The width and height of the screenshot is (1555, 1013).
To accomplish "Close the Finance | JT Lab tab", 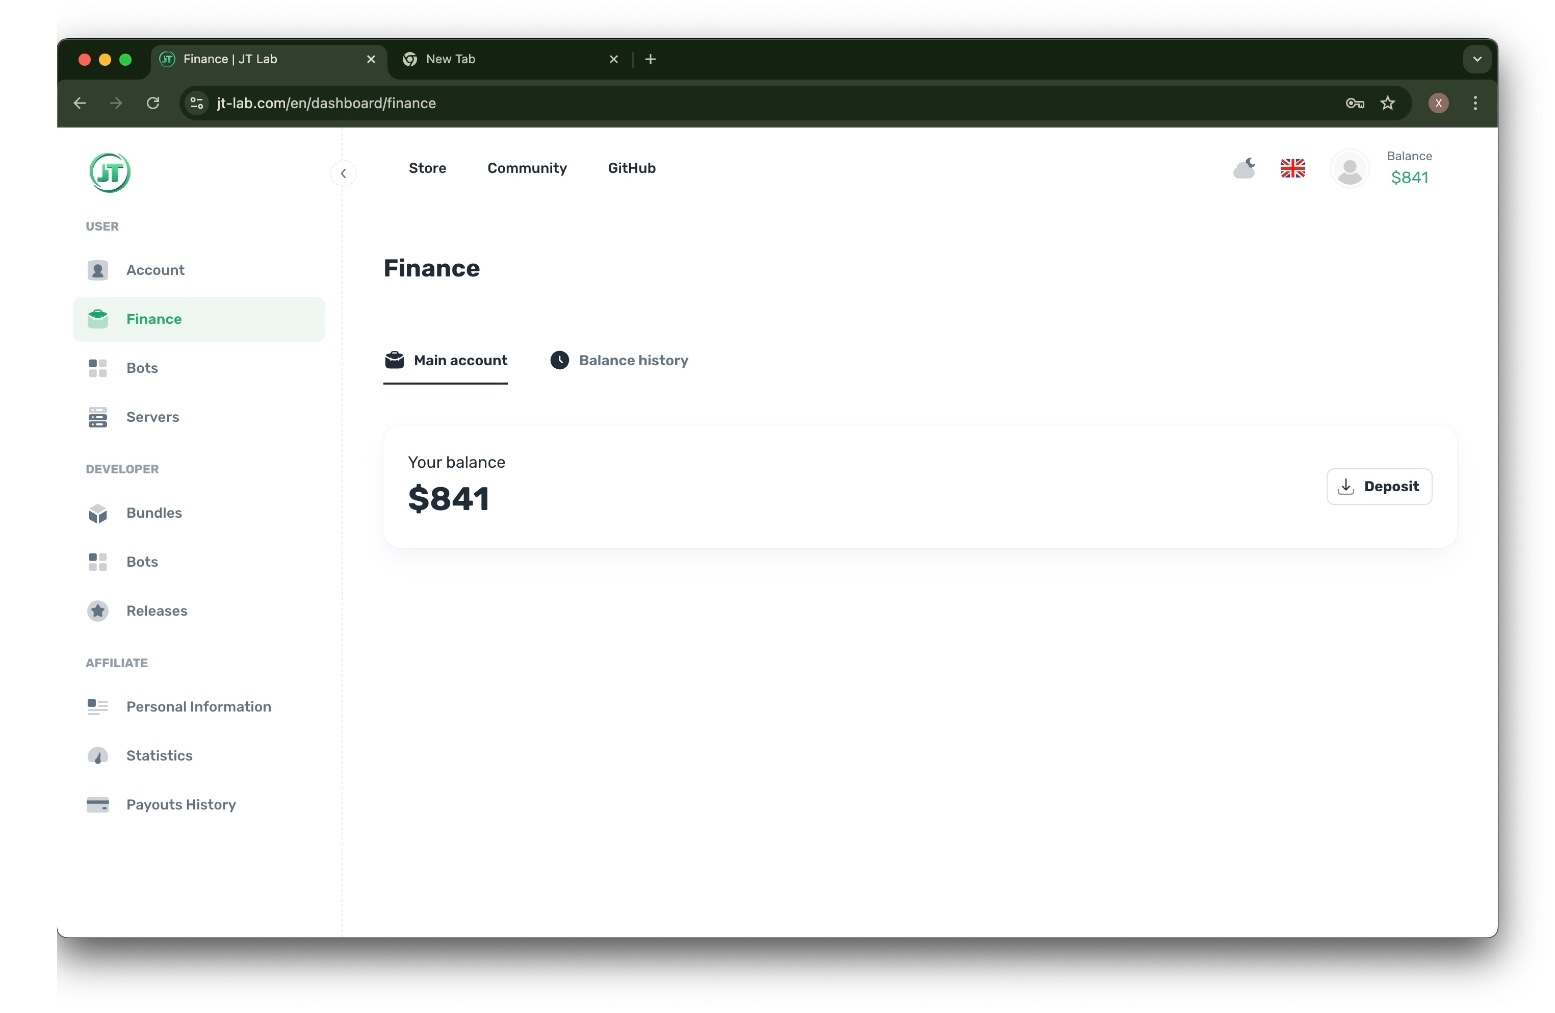I will pos(371,59).
